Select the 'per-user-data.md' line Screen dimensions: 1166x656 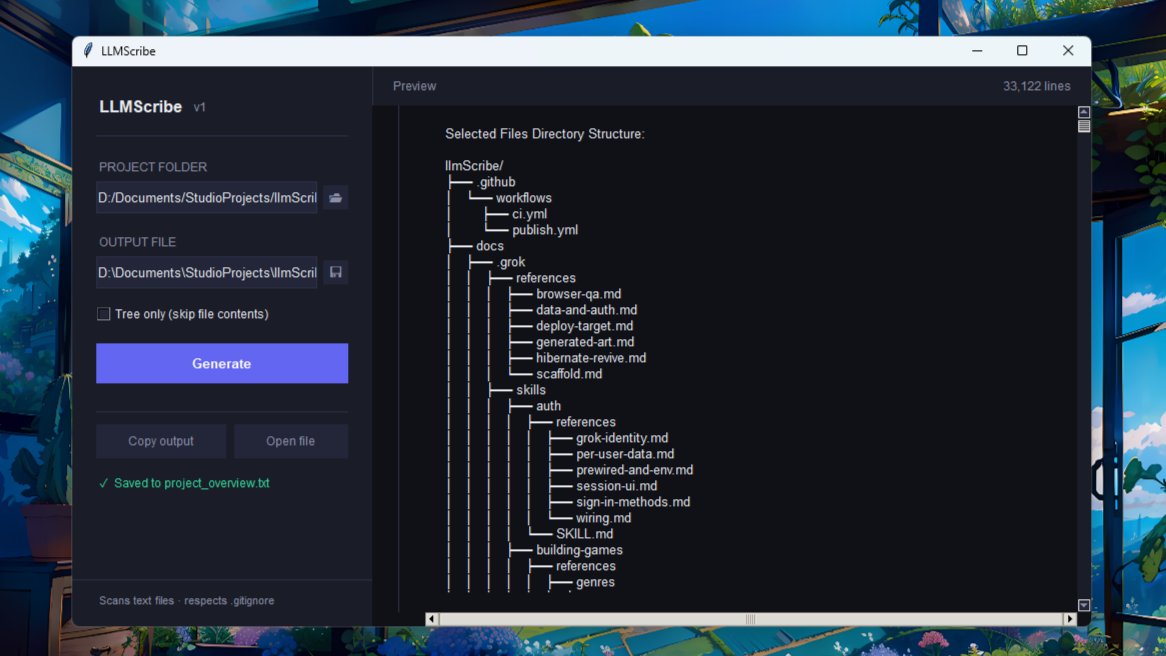625,454
